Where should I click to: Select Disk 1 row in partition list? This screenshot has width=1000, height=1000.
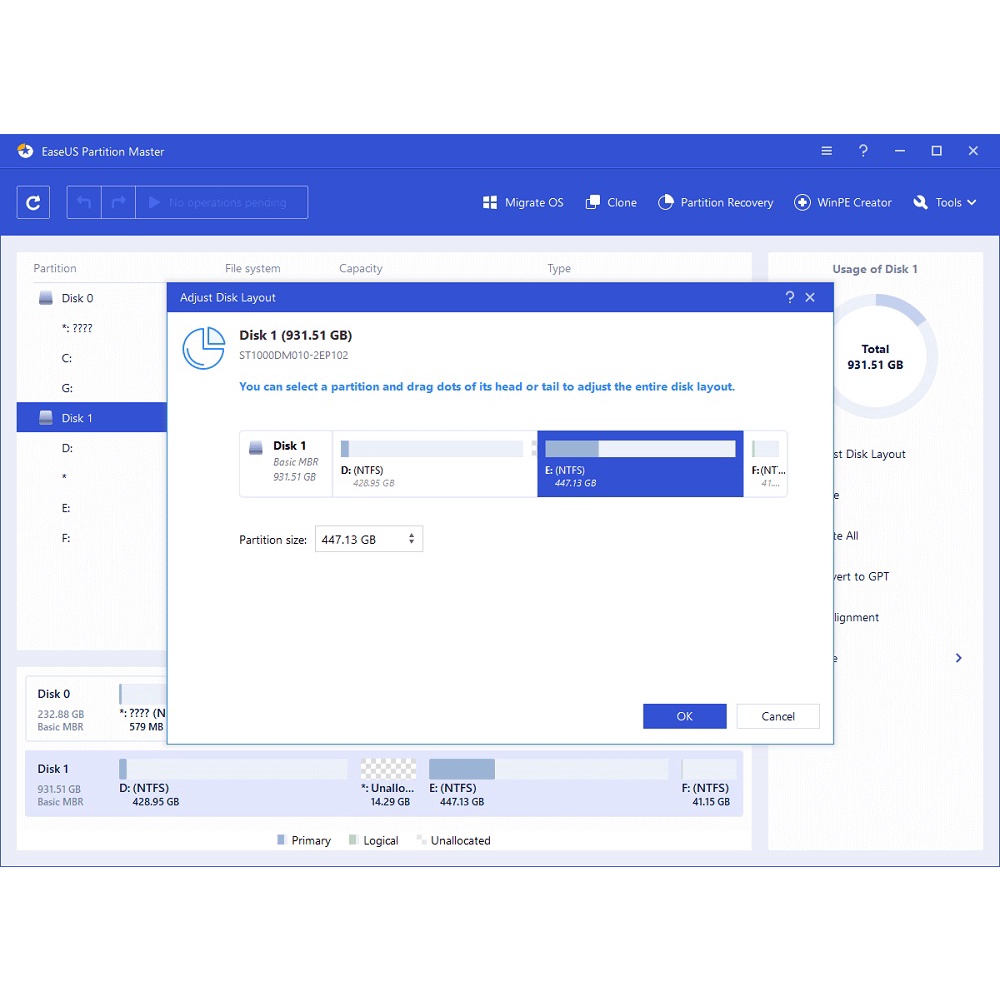pyautogui.click(x=77, y=418)
